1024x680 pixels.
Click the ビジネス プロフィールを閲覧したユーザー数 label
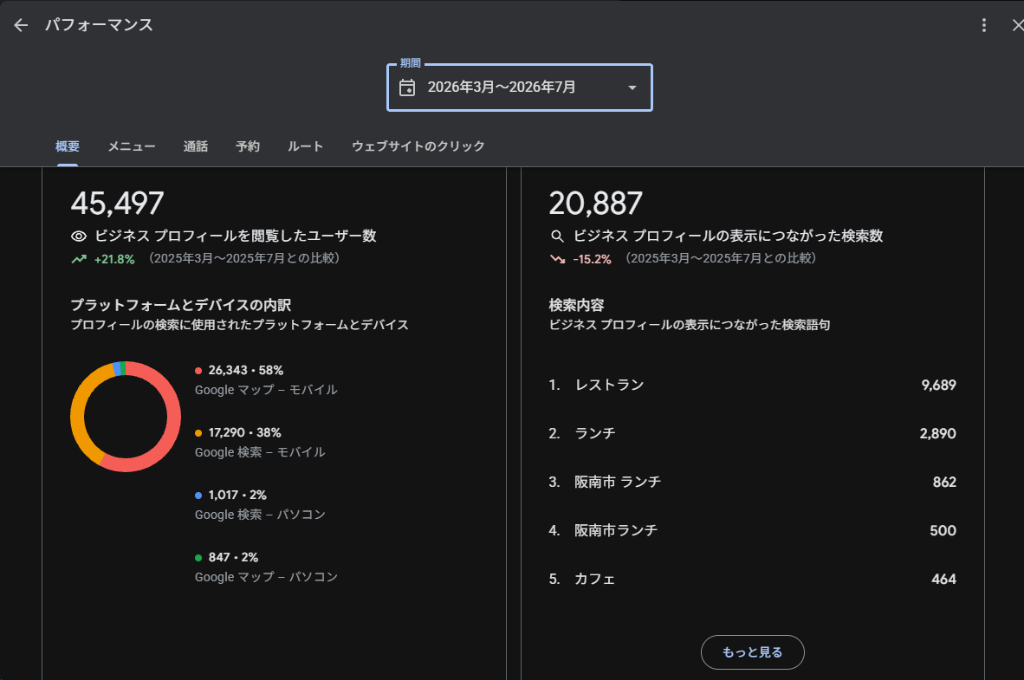[236, 236]
